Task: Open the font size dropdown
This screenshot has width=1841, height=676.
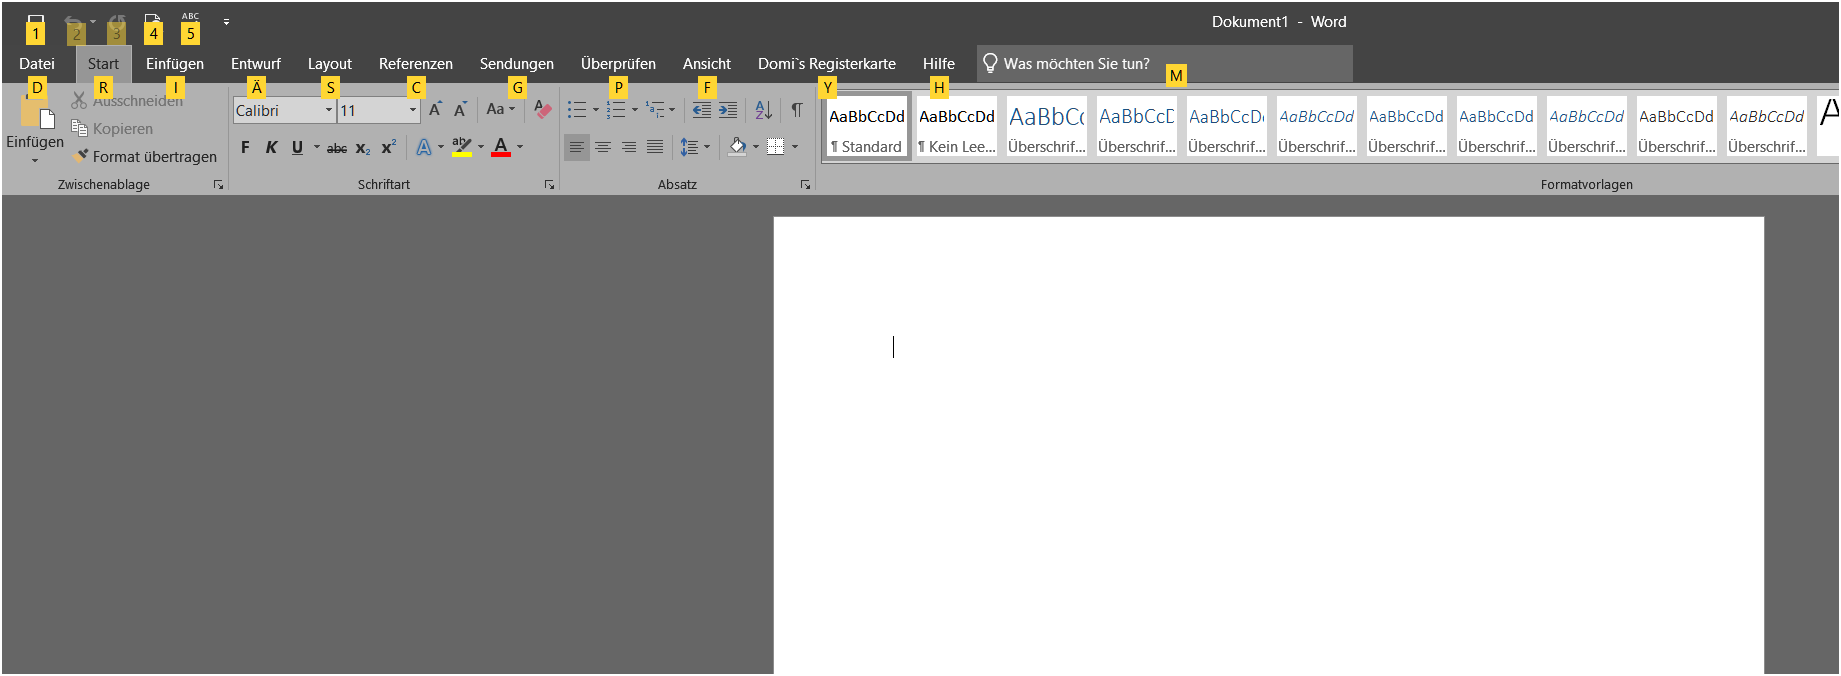Action: point(412,110)
